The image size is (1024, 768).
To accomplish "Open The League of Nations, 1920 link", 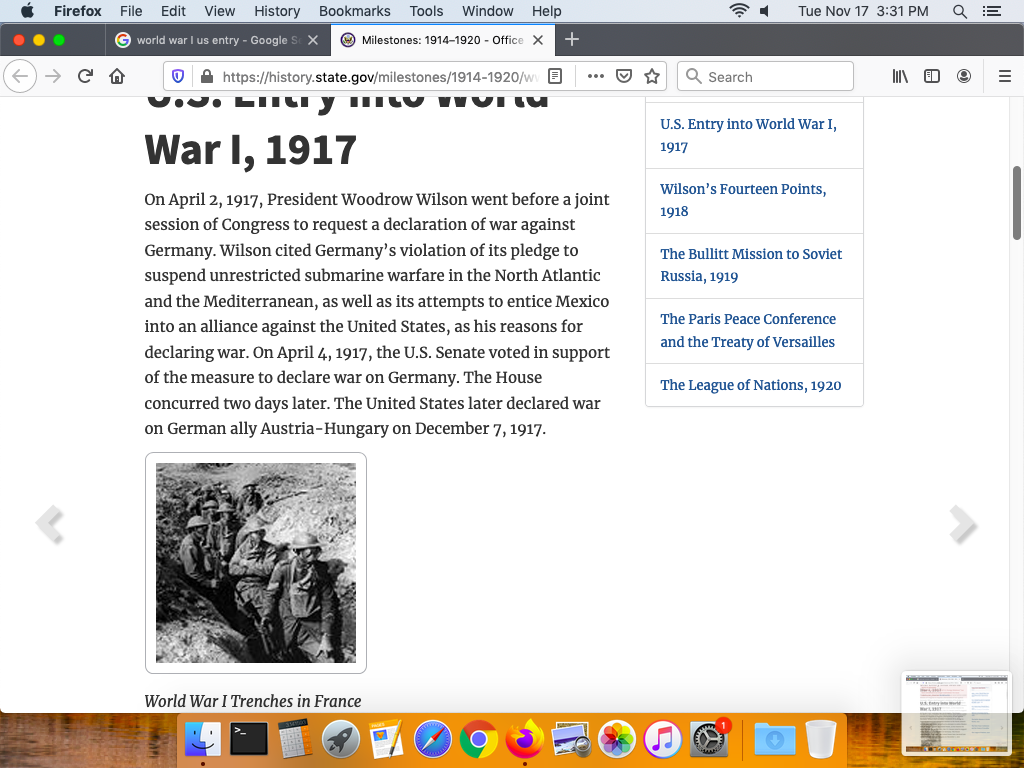I will (750, 385).
